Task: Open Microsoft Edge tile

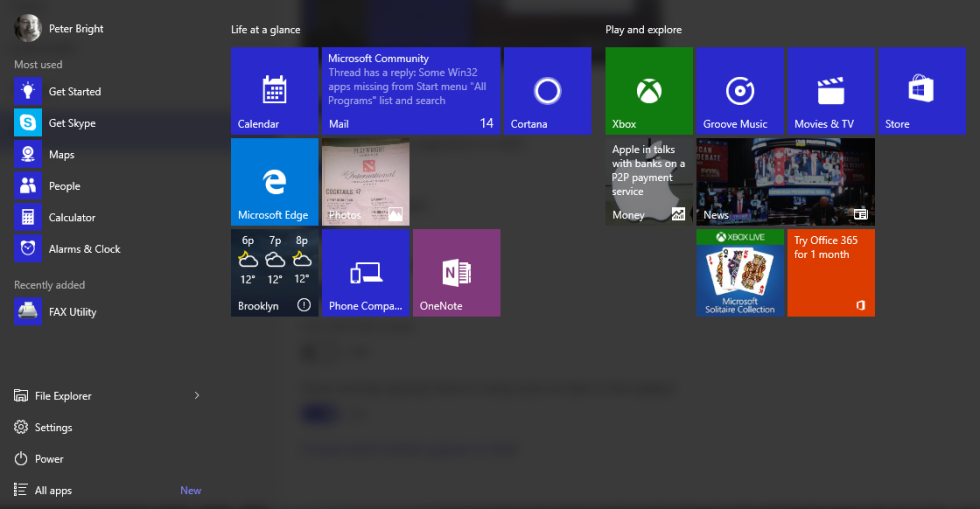Action: tap(274, 182)
